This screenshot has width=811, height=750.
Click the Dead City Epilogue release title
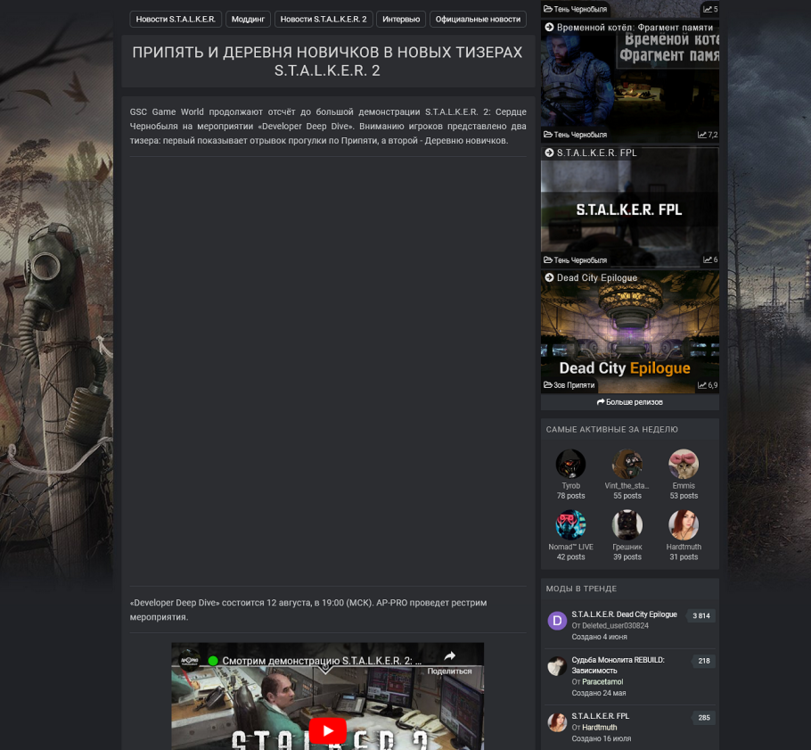click(597, 278)
